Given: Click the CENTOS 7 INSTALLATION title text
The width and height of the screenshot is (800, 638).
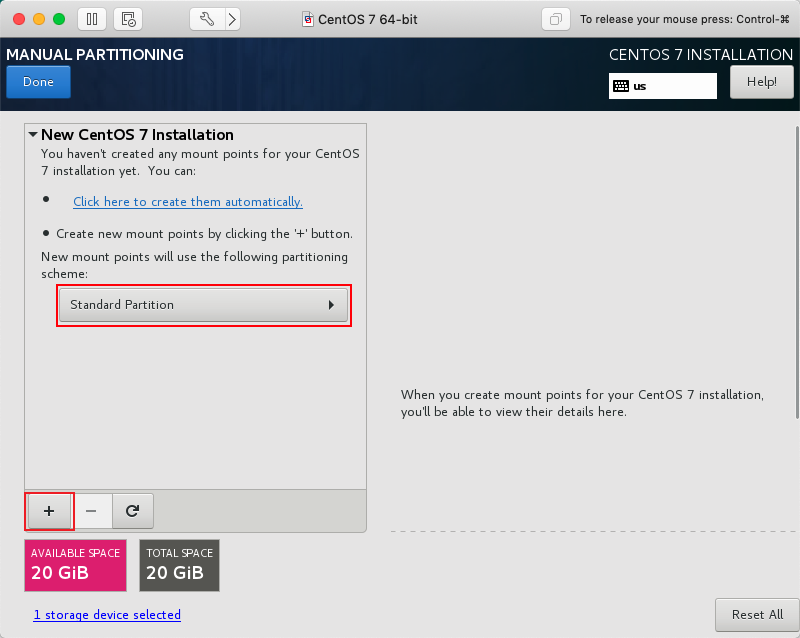Looking at the screenshot, I should click(x=701, y=55).
